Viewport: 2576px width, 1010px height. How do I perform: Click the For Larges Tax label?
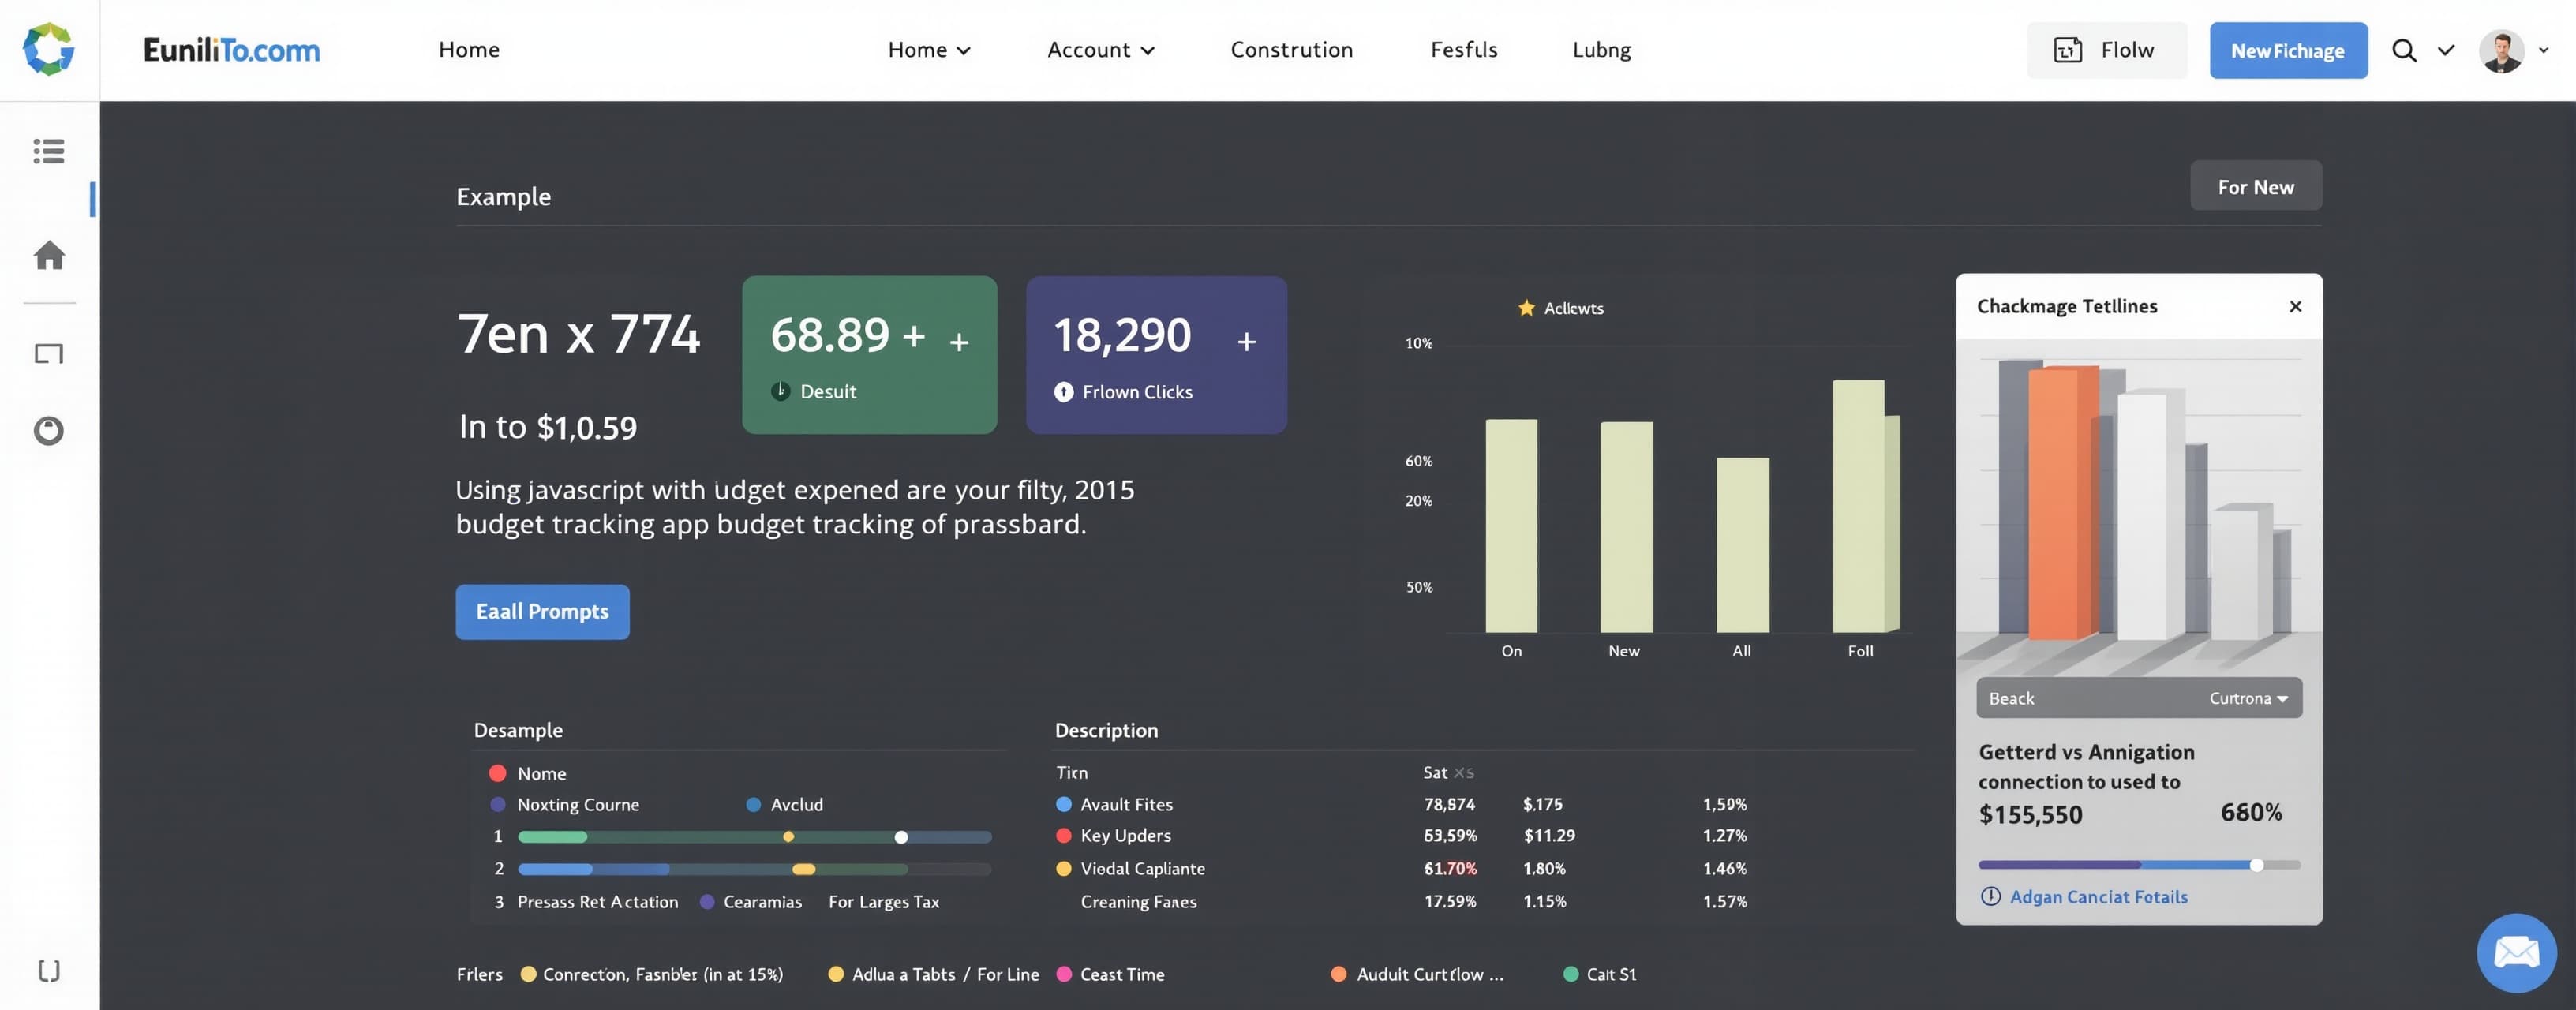pos(884,901)
